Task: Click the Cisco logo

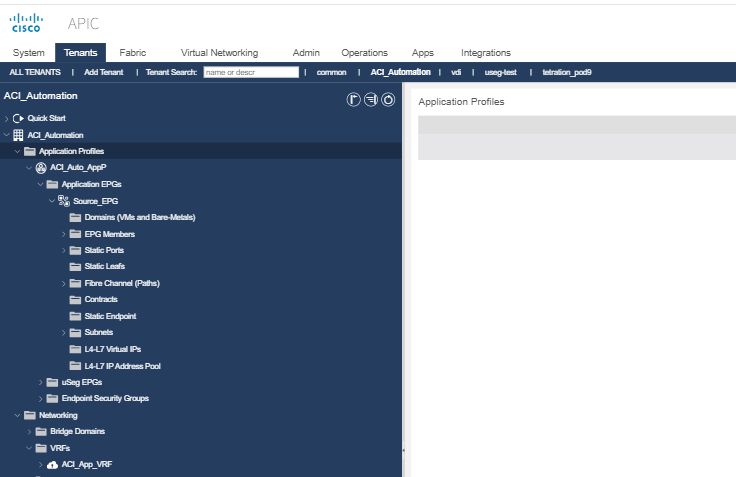Action: point(26,23)
